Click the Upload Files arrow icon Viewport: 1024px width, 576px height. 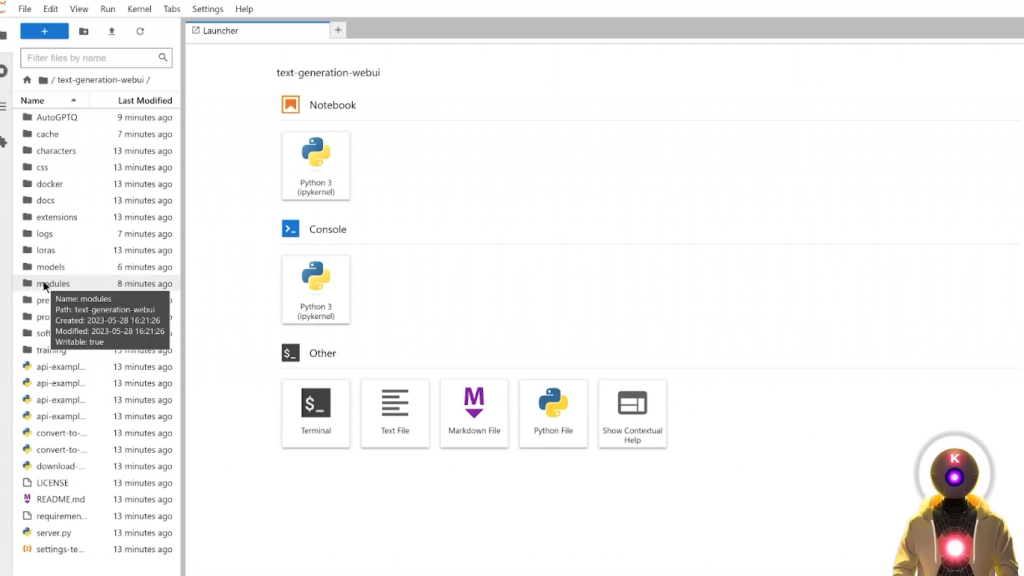point(112,31)
